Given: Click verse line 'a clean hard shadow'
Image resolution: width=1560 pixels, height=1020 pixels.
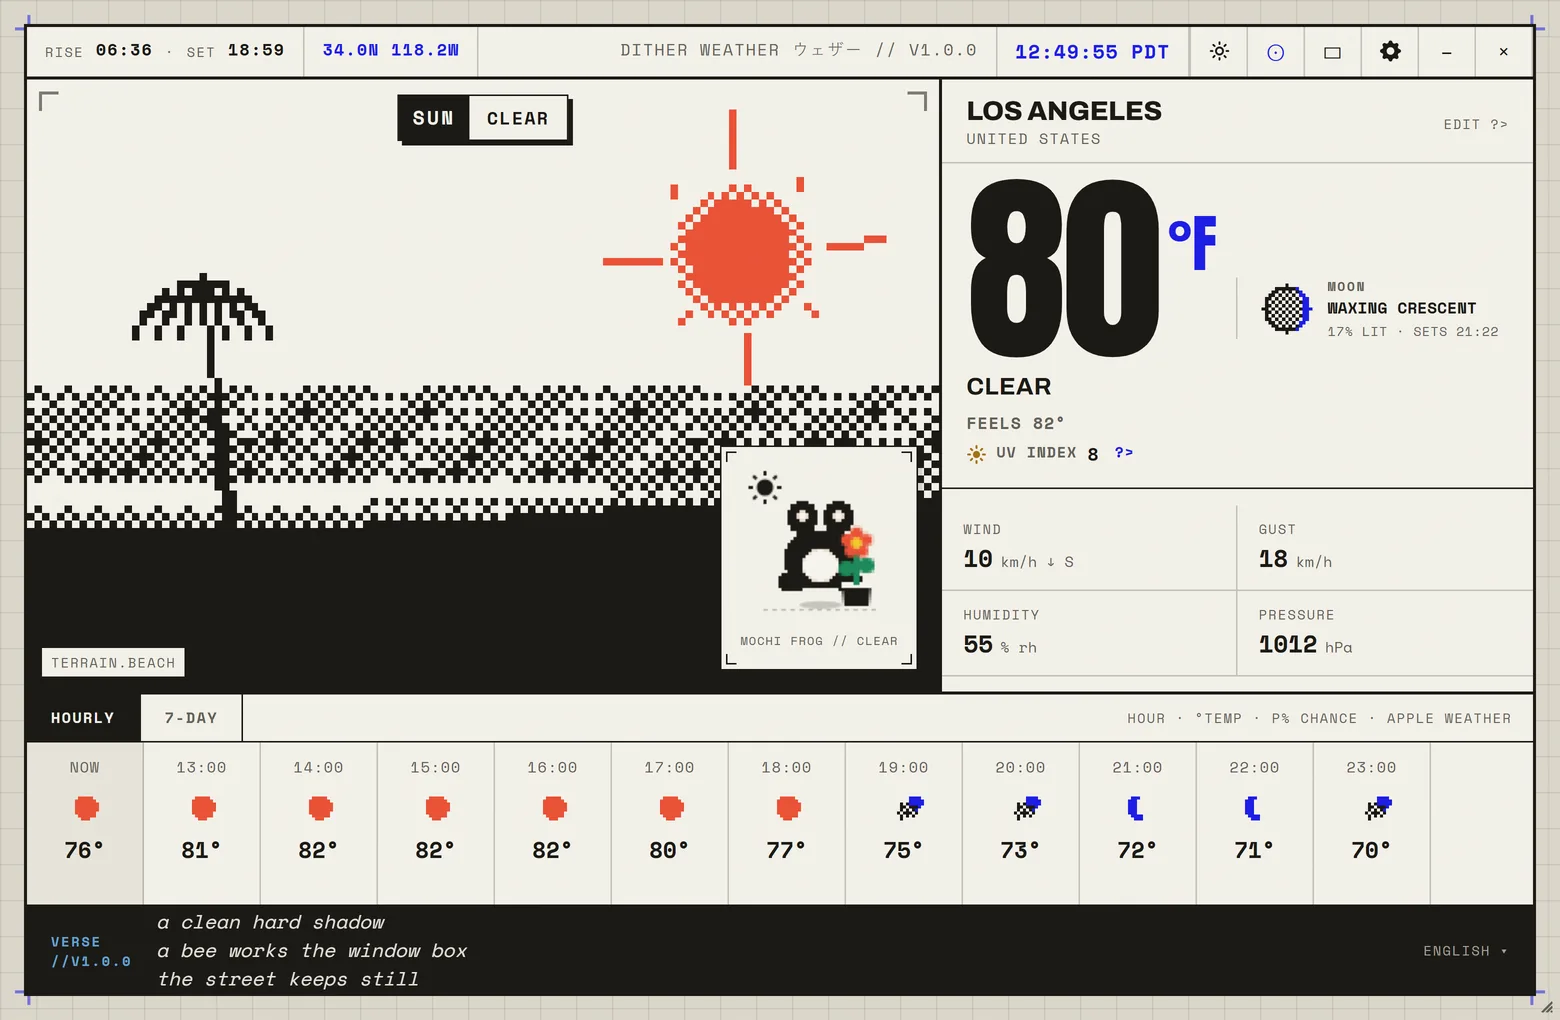Looking at the screenshot, I should pyautogui.click(x=270, y=922).
